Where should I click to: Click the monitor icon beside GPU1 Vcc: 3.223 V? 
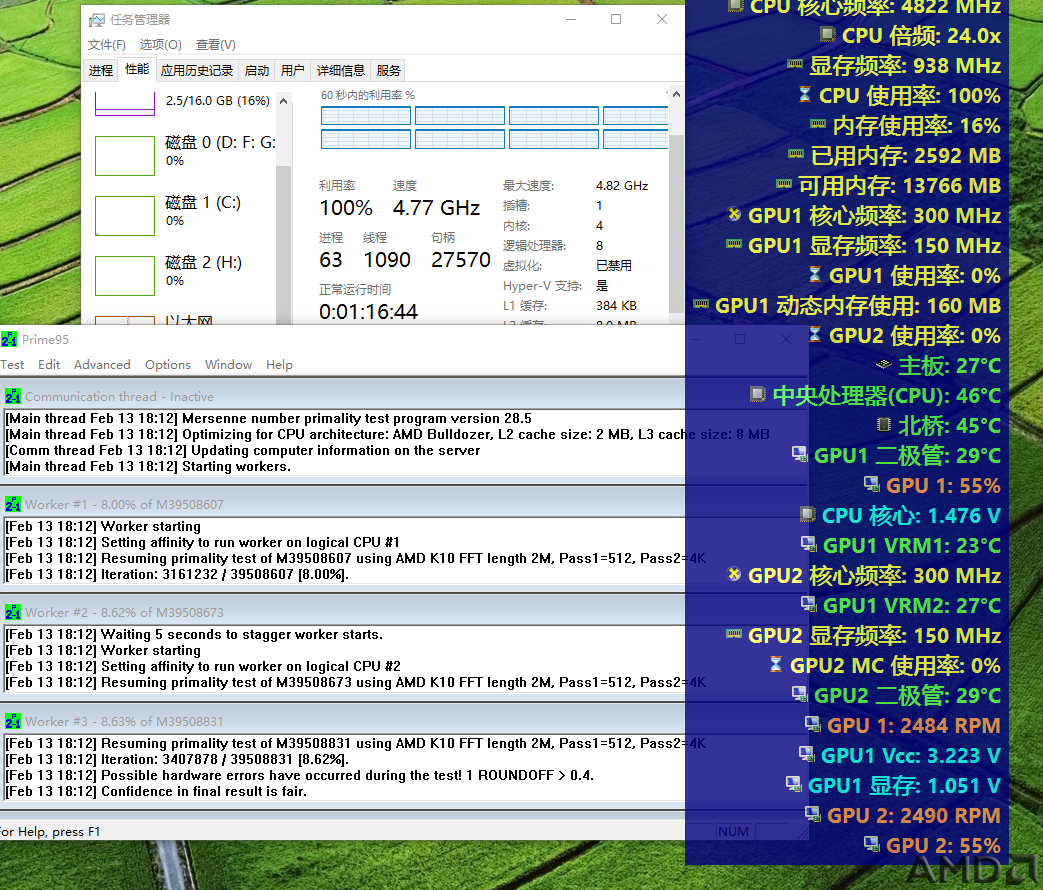806,754
